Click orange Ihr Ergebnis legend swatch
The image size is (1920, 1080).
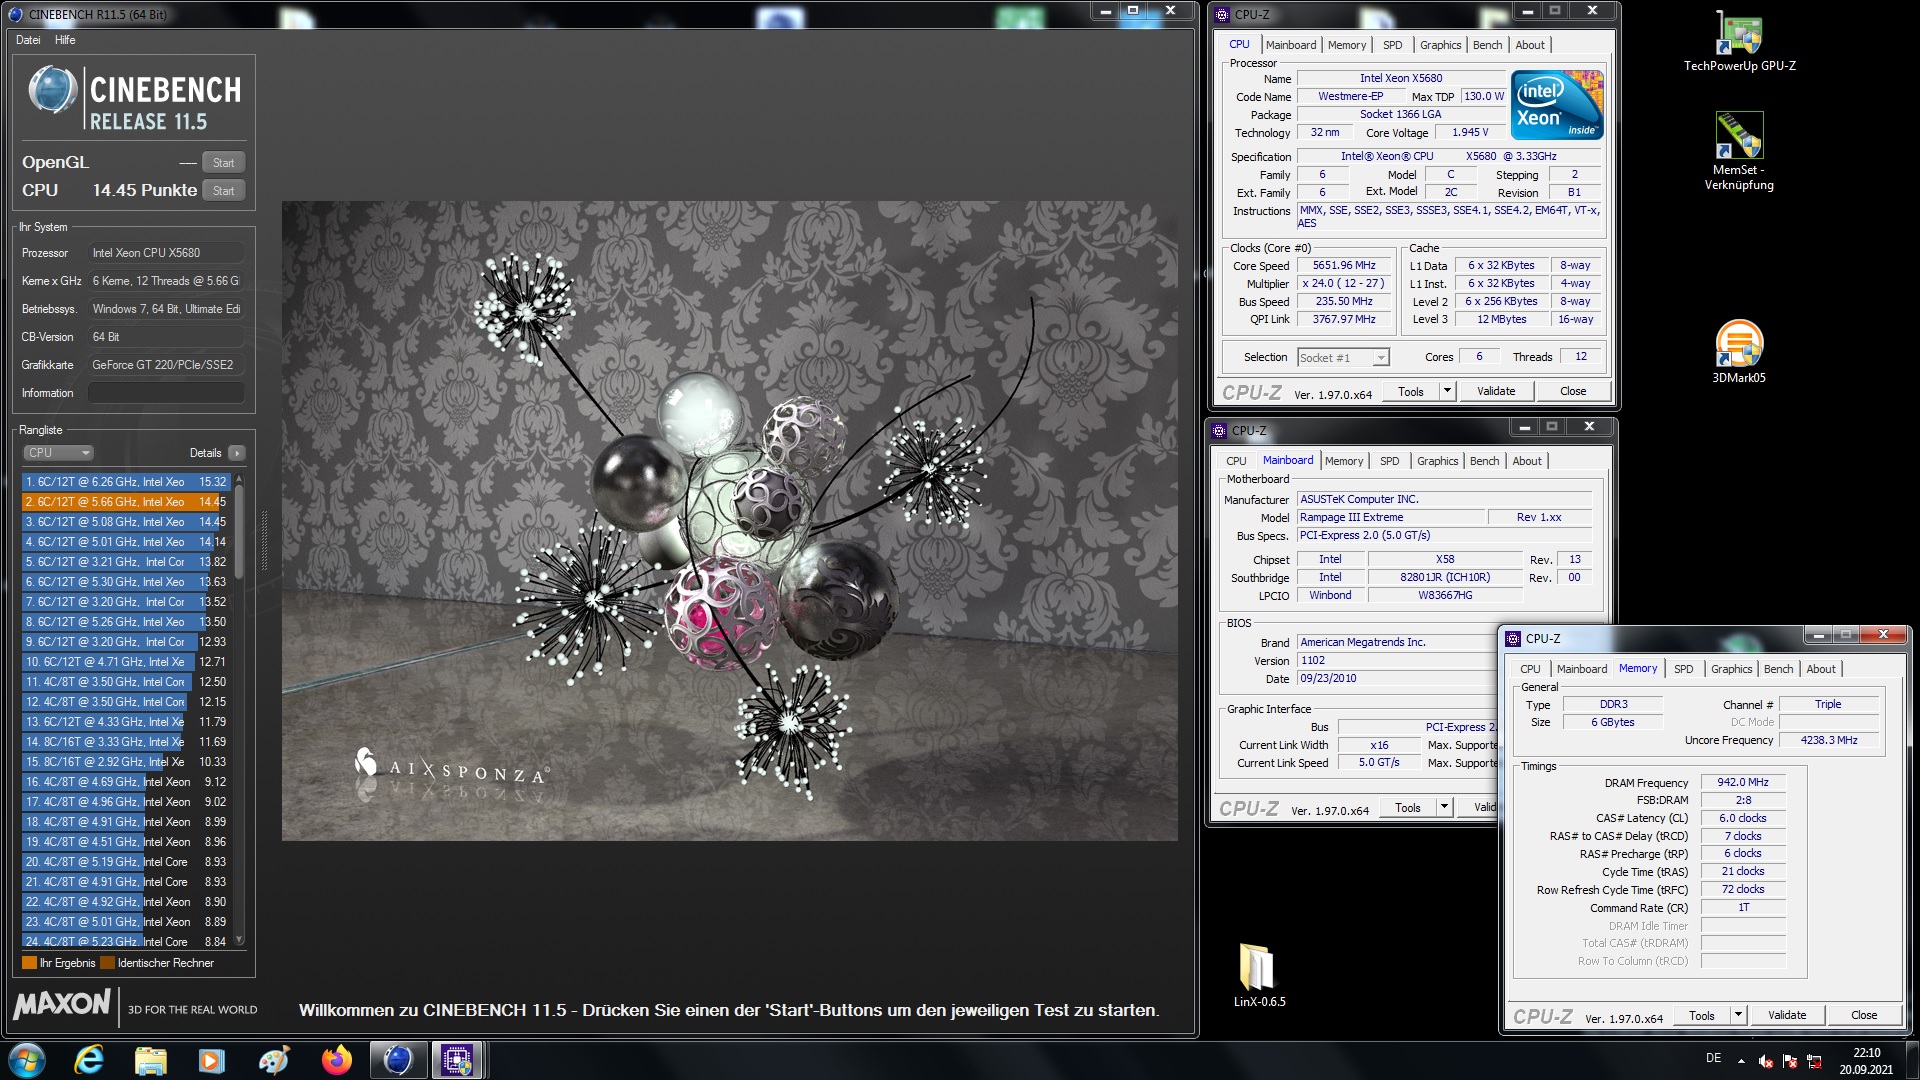point(29,963)
